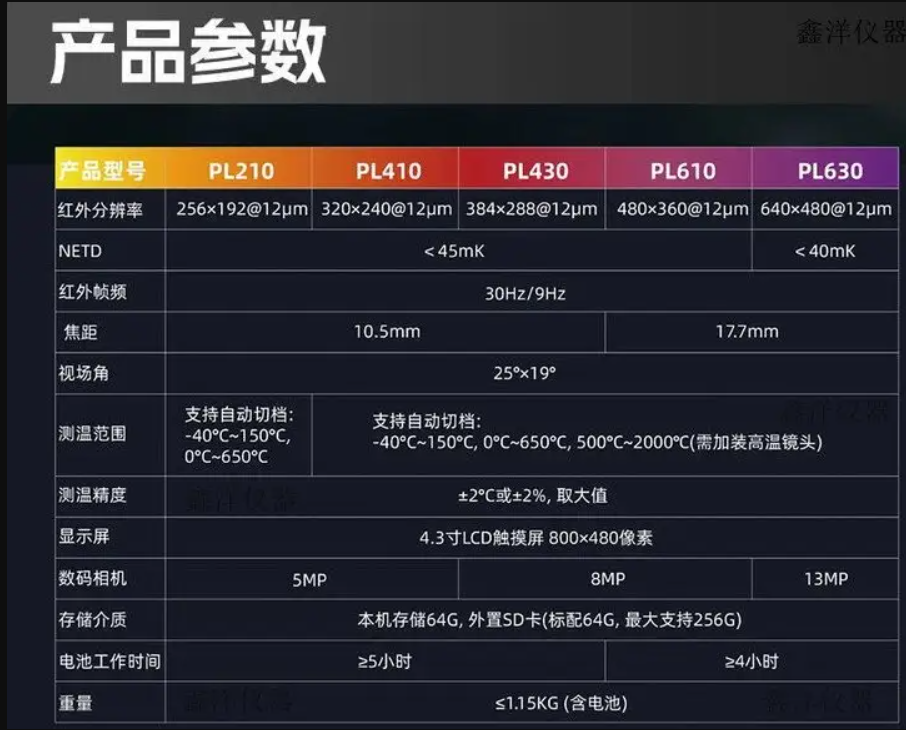Select the PL210 orange column header
Image resolution: width=906 pixels, height=730 pixels.
[241, 170]
